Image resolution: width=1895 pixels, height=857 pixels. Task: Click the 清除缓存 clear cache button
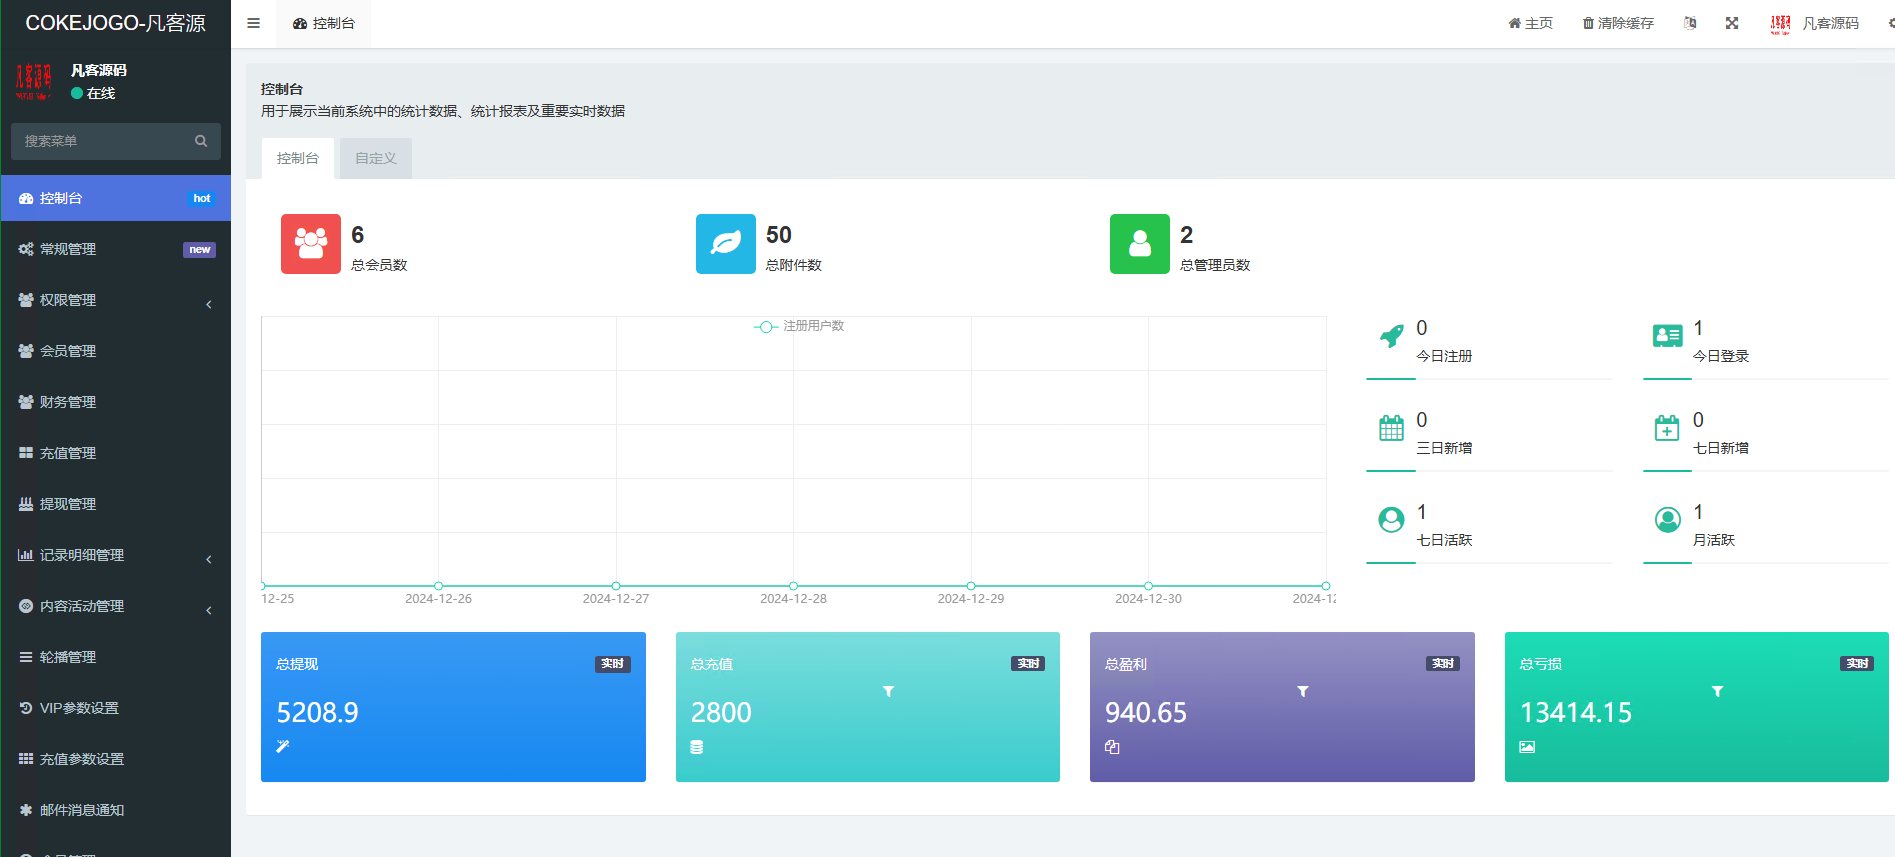(1618, 23)
